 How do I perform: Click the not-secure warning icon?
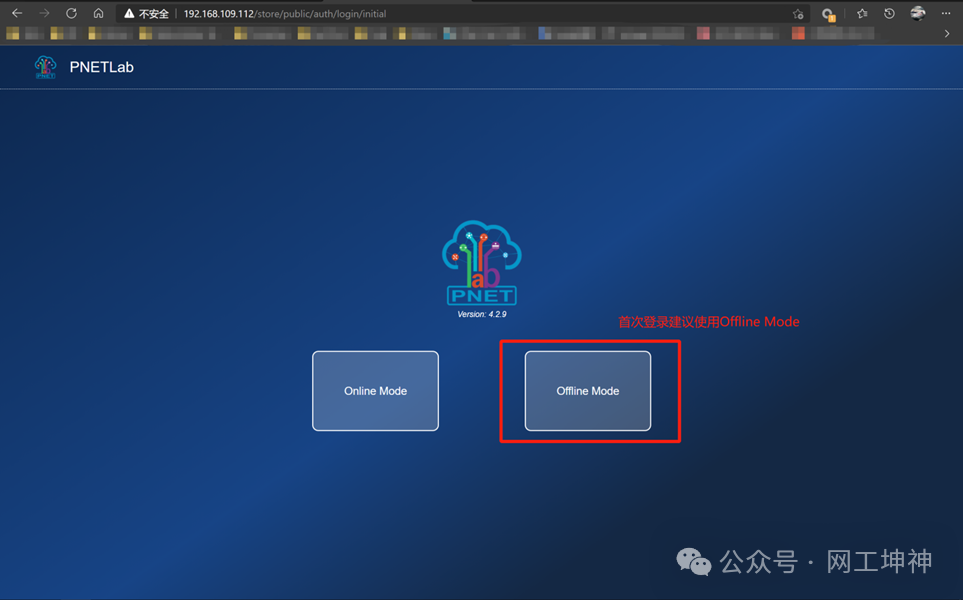point(129,14)
